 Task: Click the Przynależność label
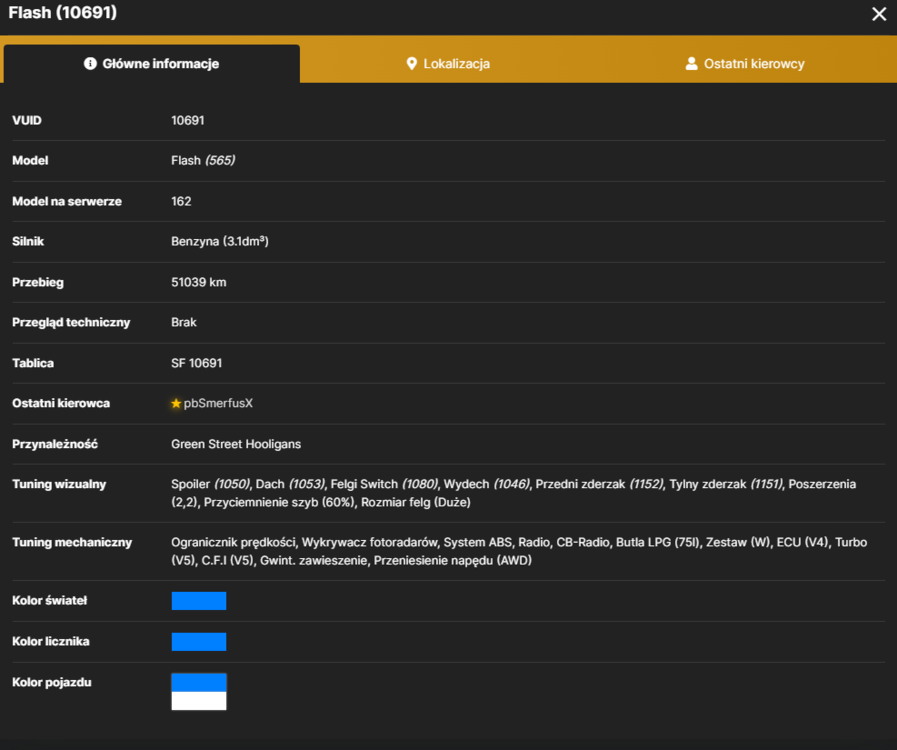click(55, 444)
